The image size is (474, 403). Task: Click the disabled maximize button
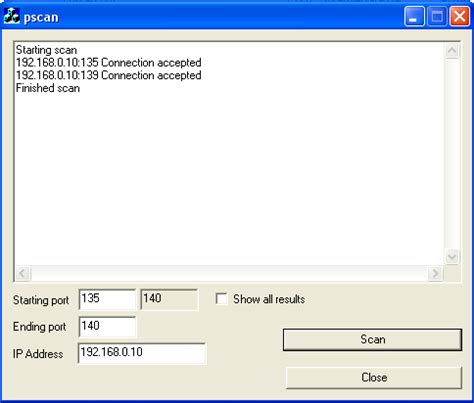437,16
